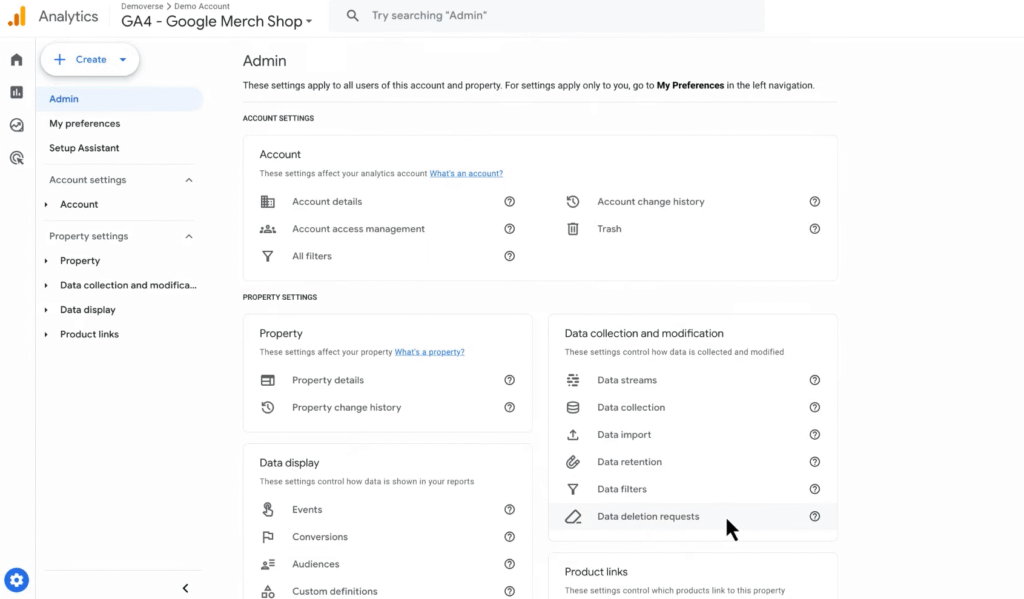Click the Events touch icon
1024x599 pixels.
tap(268, 510)
